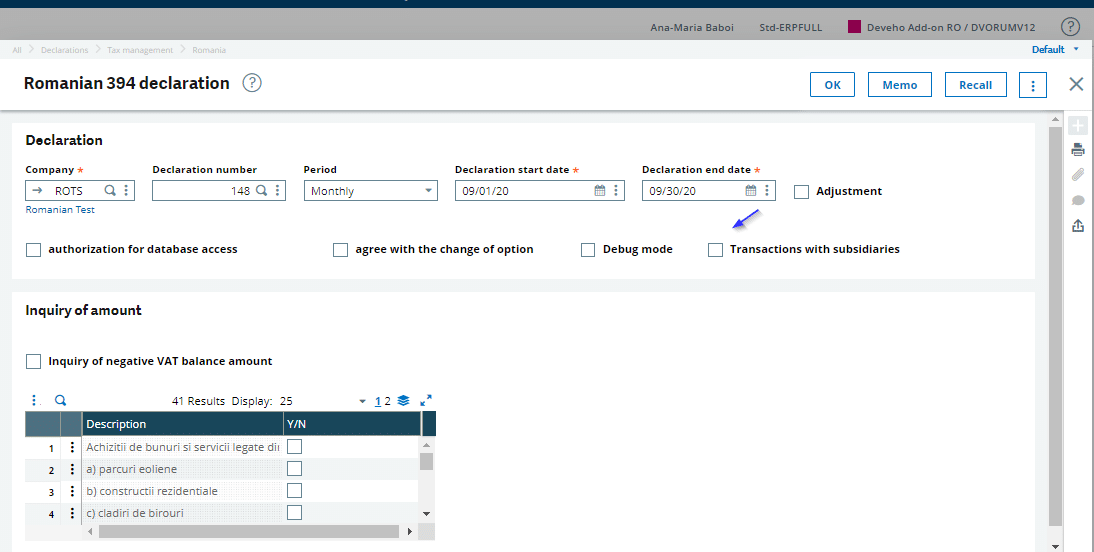Tick Y/N for constructii rezidentiale row
Image resolution: width=1094 pixels, height=552 pixels.
[x=294, y=491]
